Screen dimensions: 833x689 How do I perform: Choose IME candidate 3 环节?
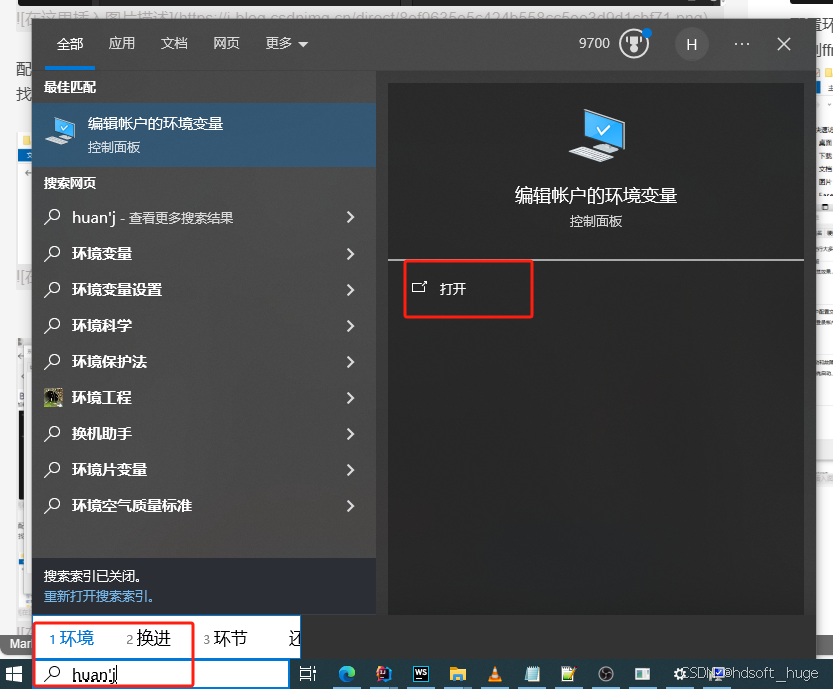point(225,638)
